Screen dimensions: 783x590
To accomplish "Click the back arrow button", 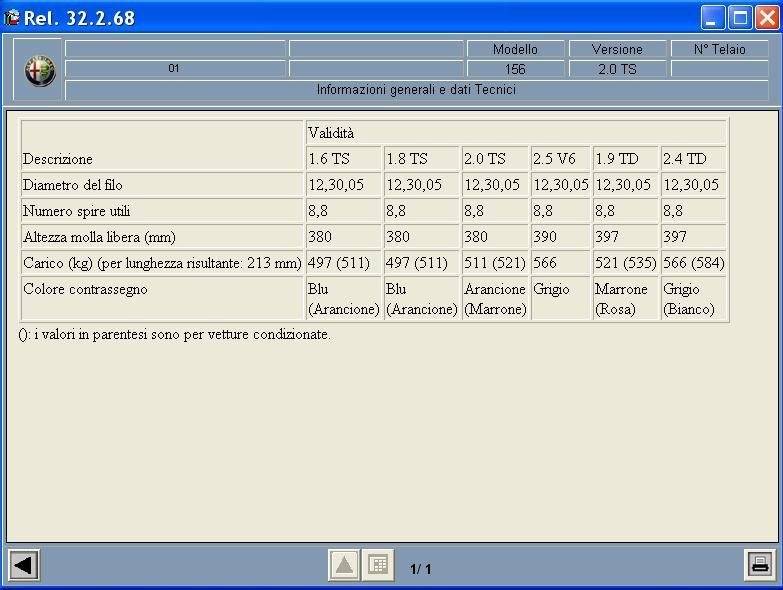I will tap(23, 566).
